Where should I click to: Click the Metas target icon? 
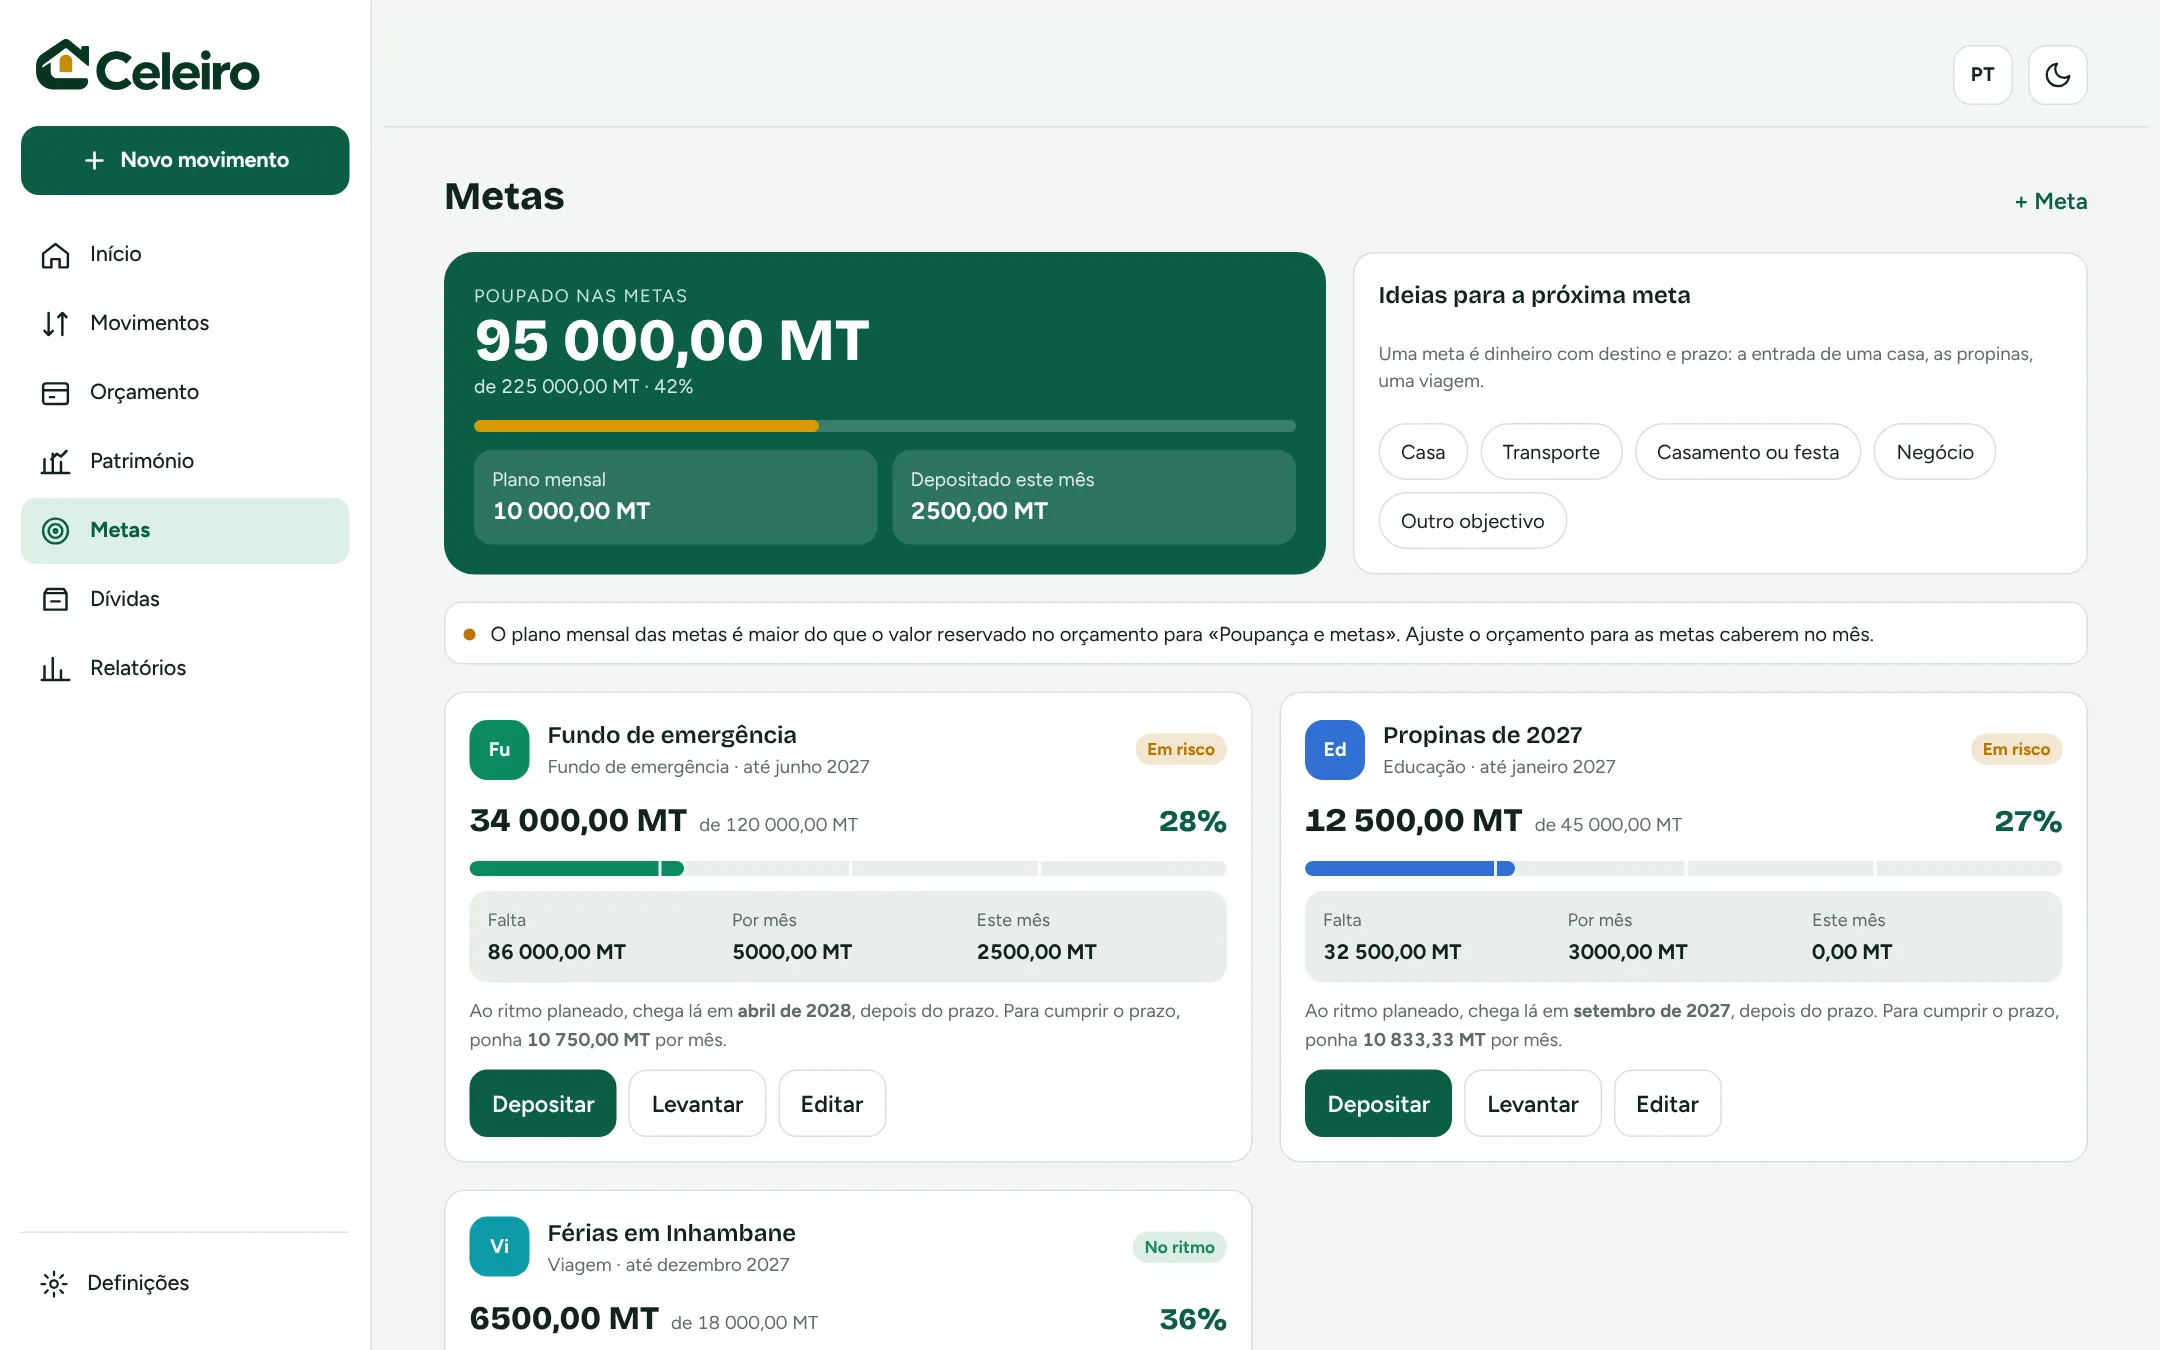pos(55,531)
